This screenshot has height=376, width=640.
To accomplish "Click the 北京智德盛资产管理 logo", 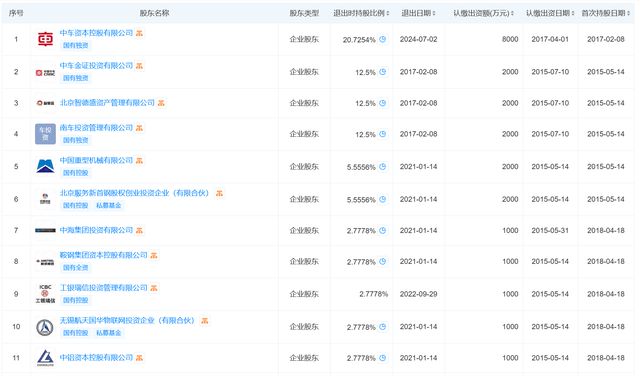I will (x=45, y=103).
